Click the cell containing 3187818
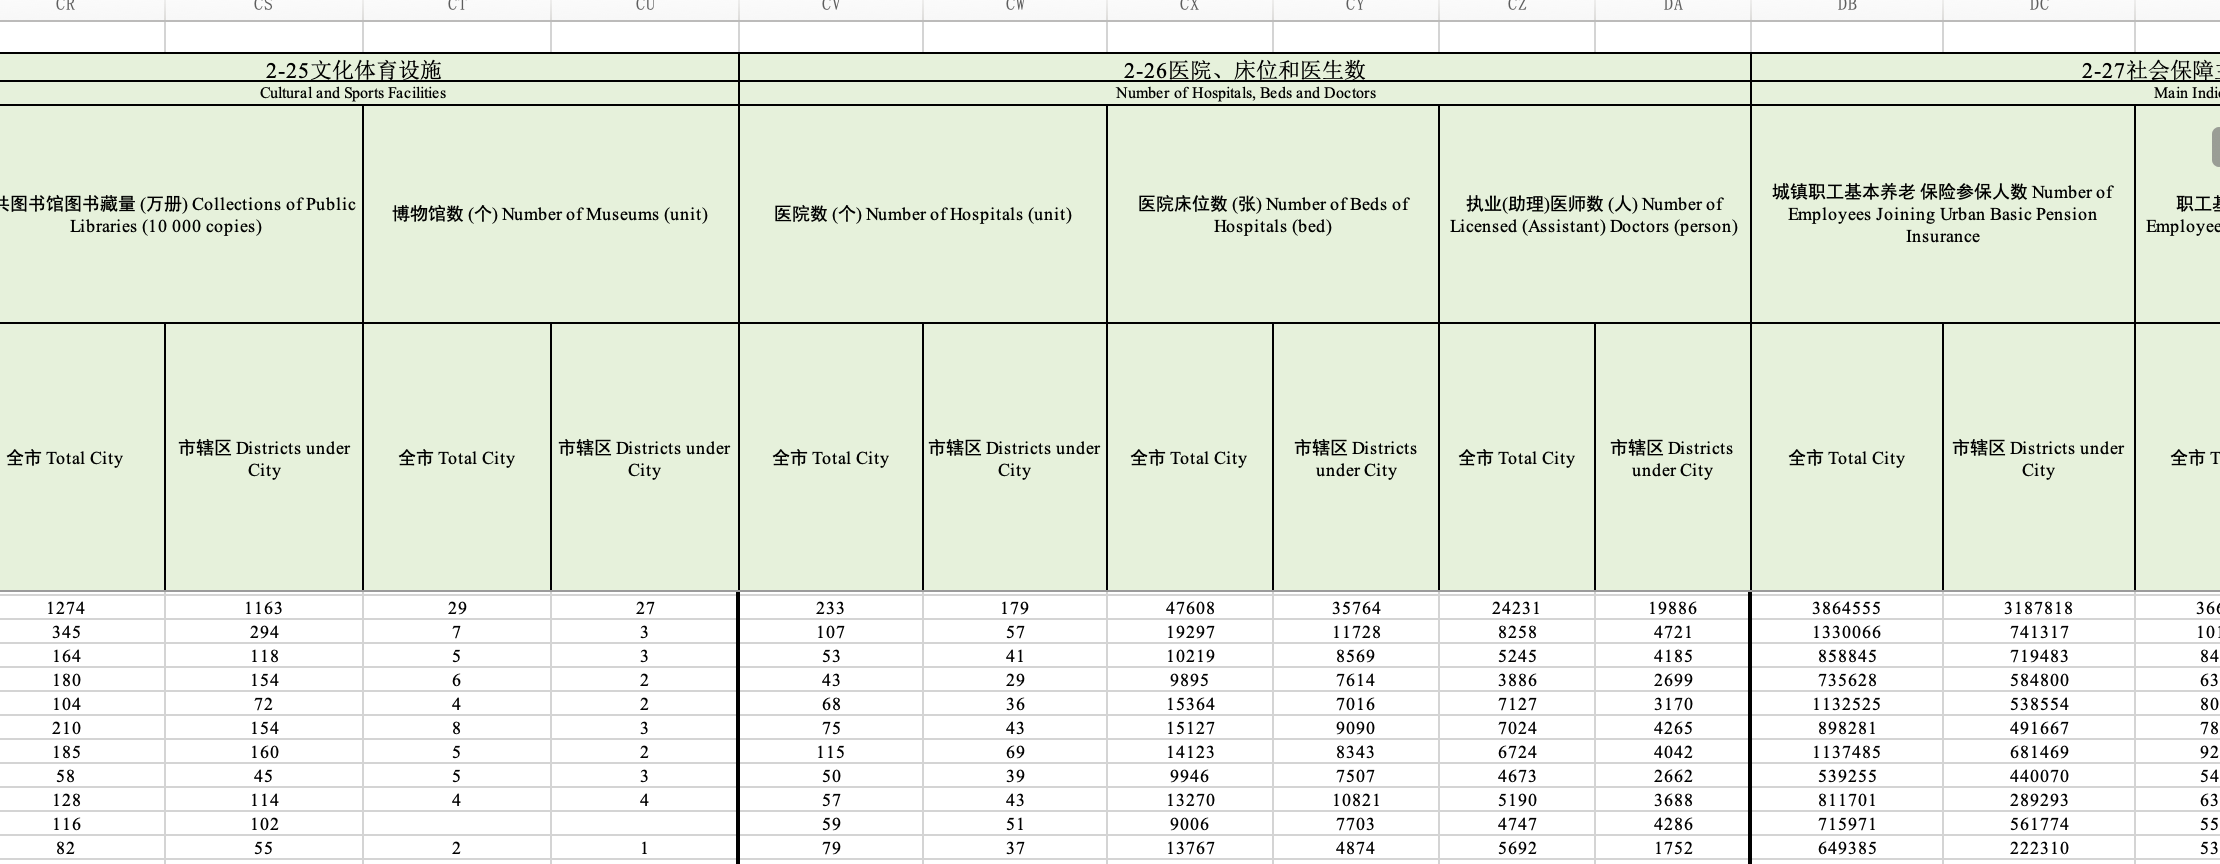 (2039, 608)
